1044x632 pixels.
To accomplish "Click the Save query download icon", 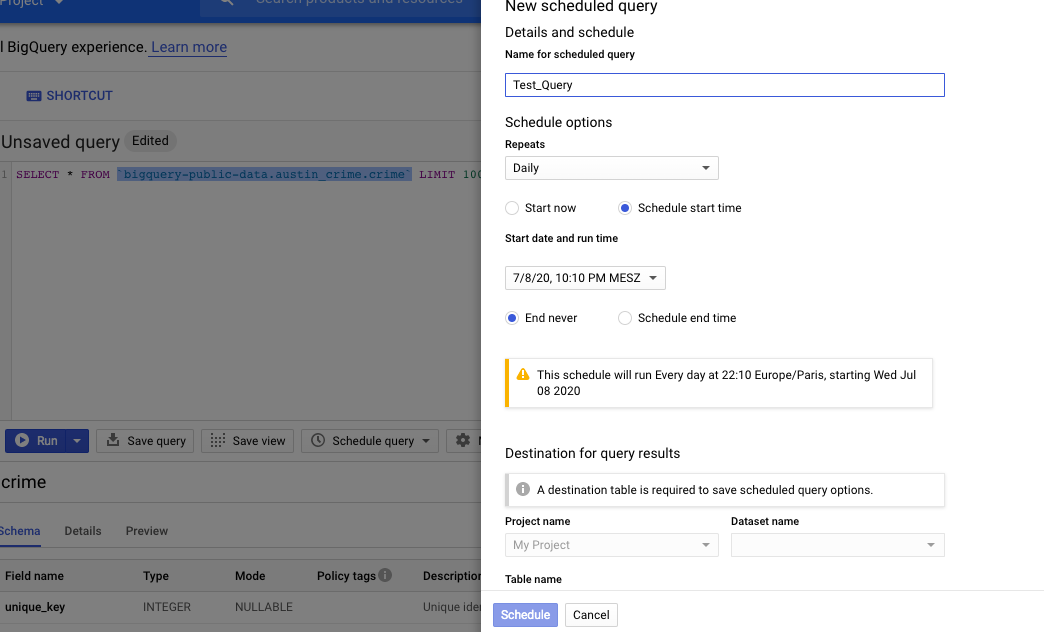I will (113, 441).
